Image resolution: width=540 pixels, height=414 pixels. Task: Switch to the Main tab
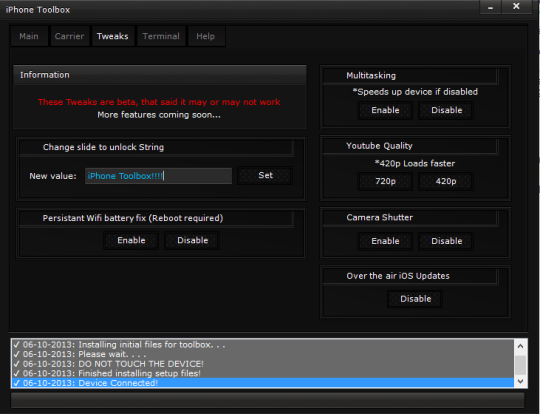(x=29, y=36)
